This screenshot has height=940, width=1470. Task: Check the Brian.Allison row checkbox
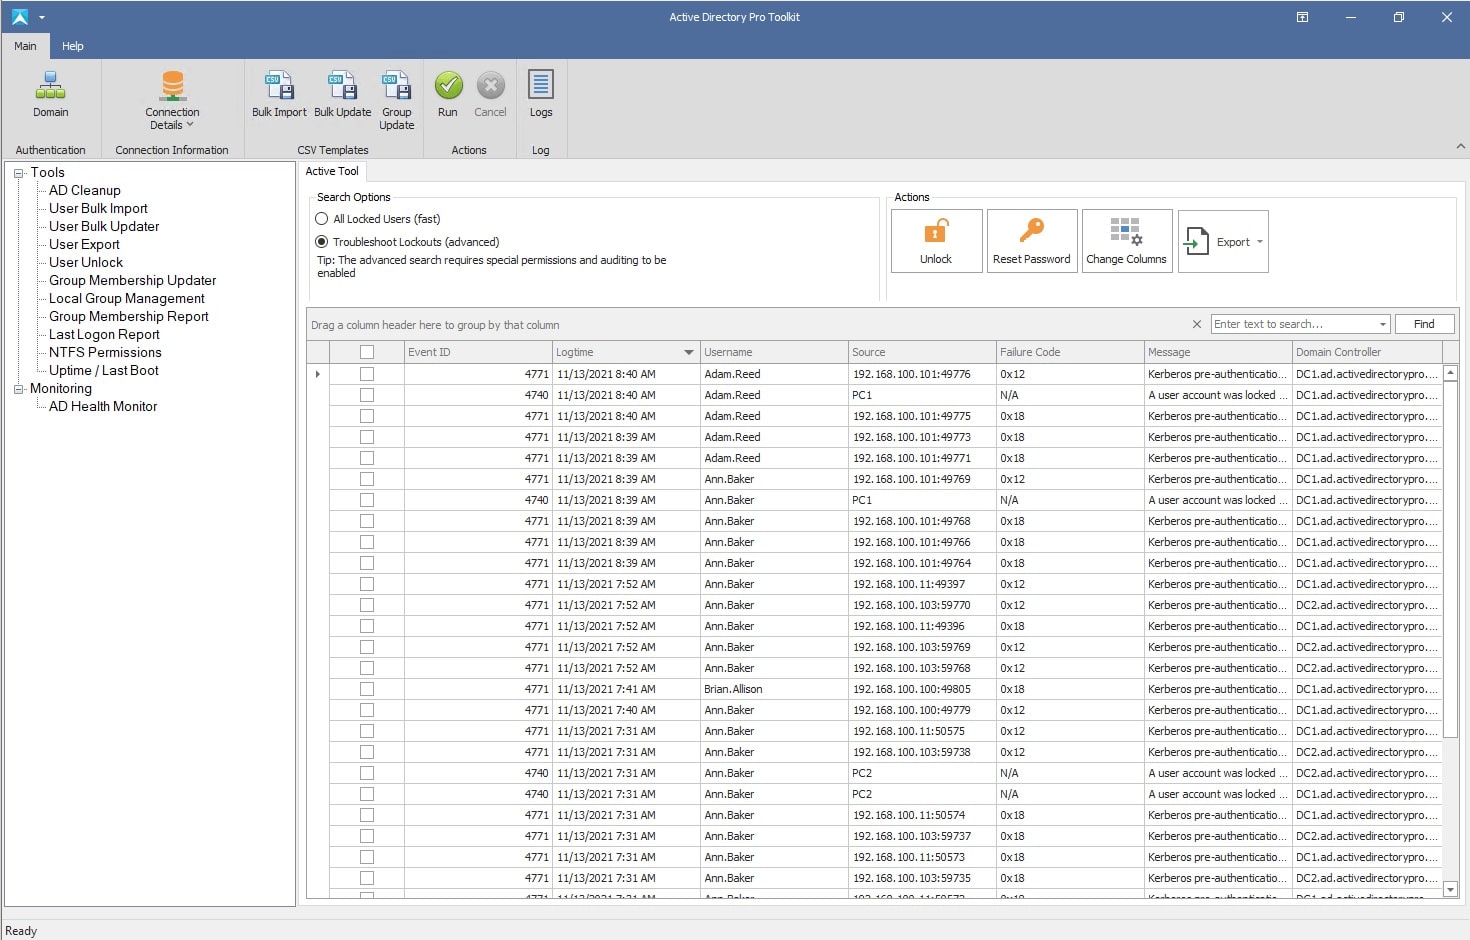pos(367,689)
